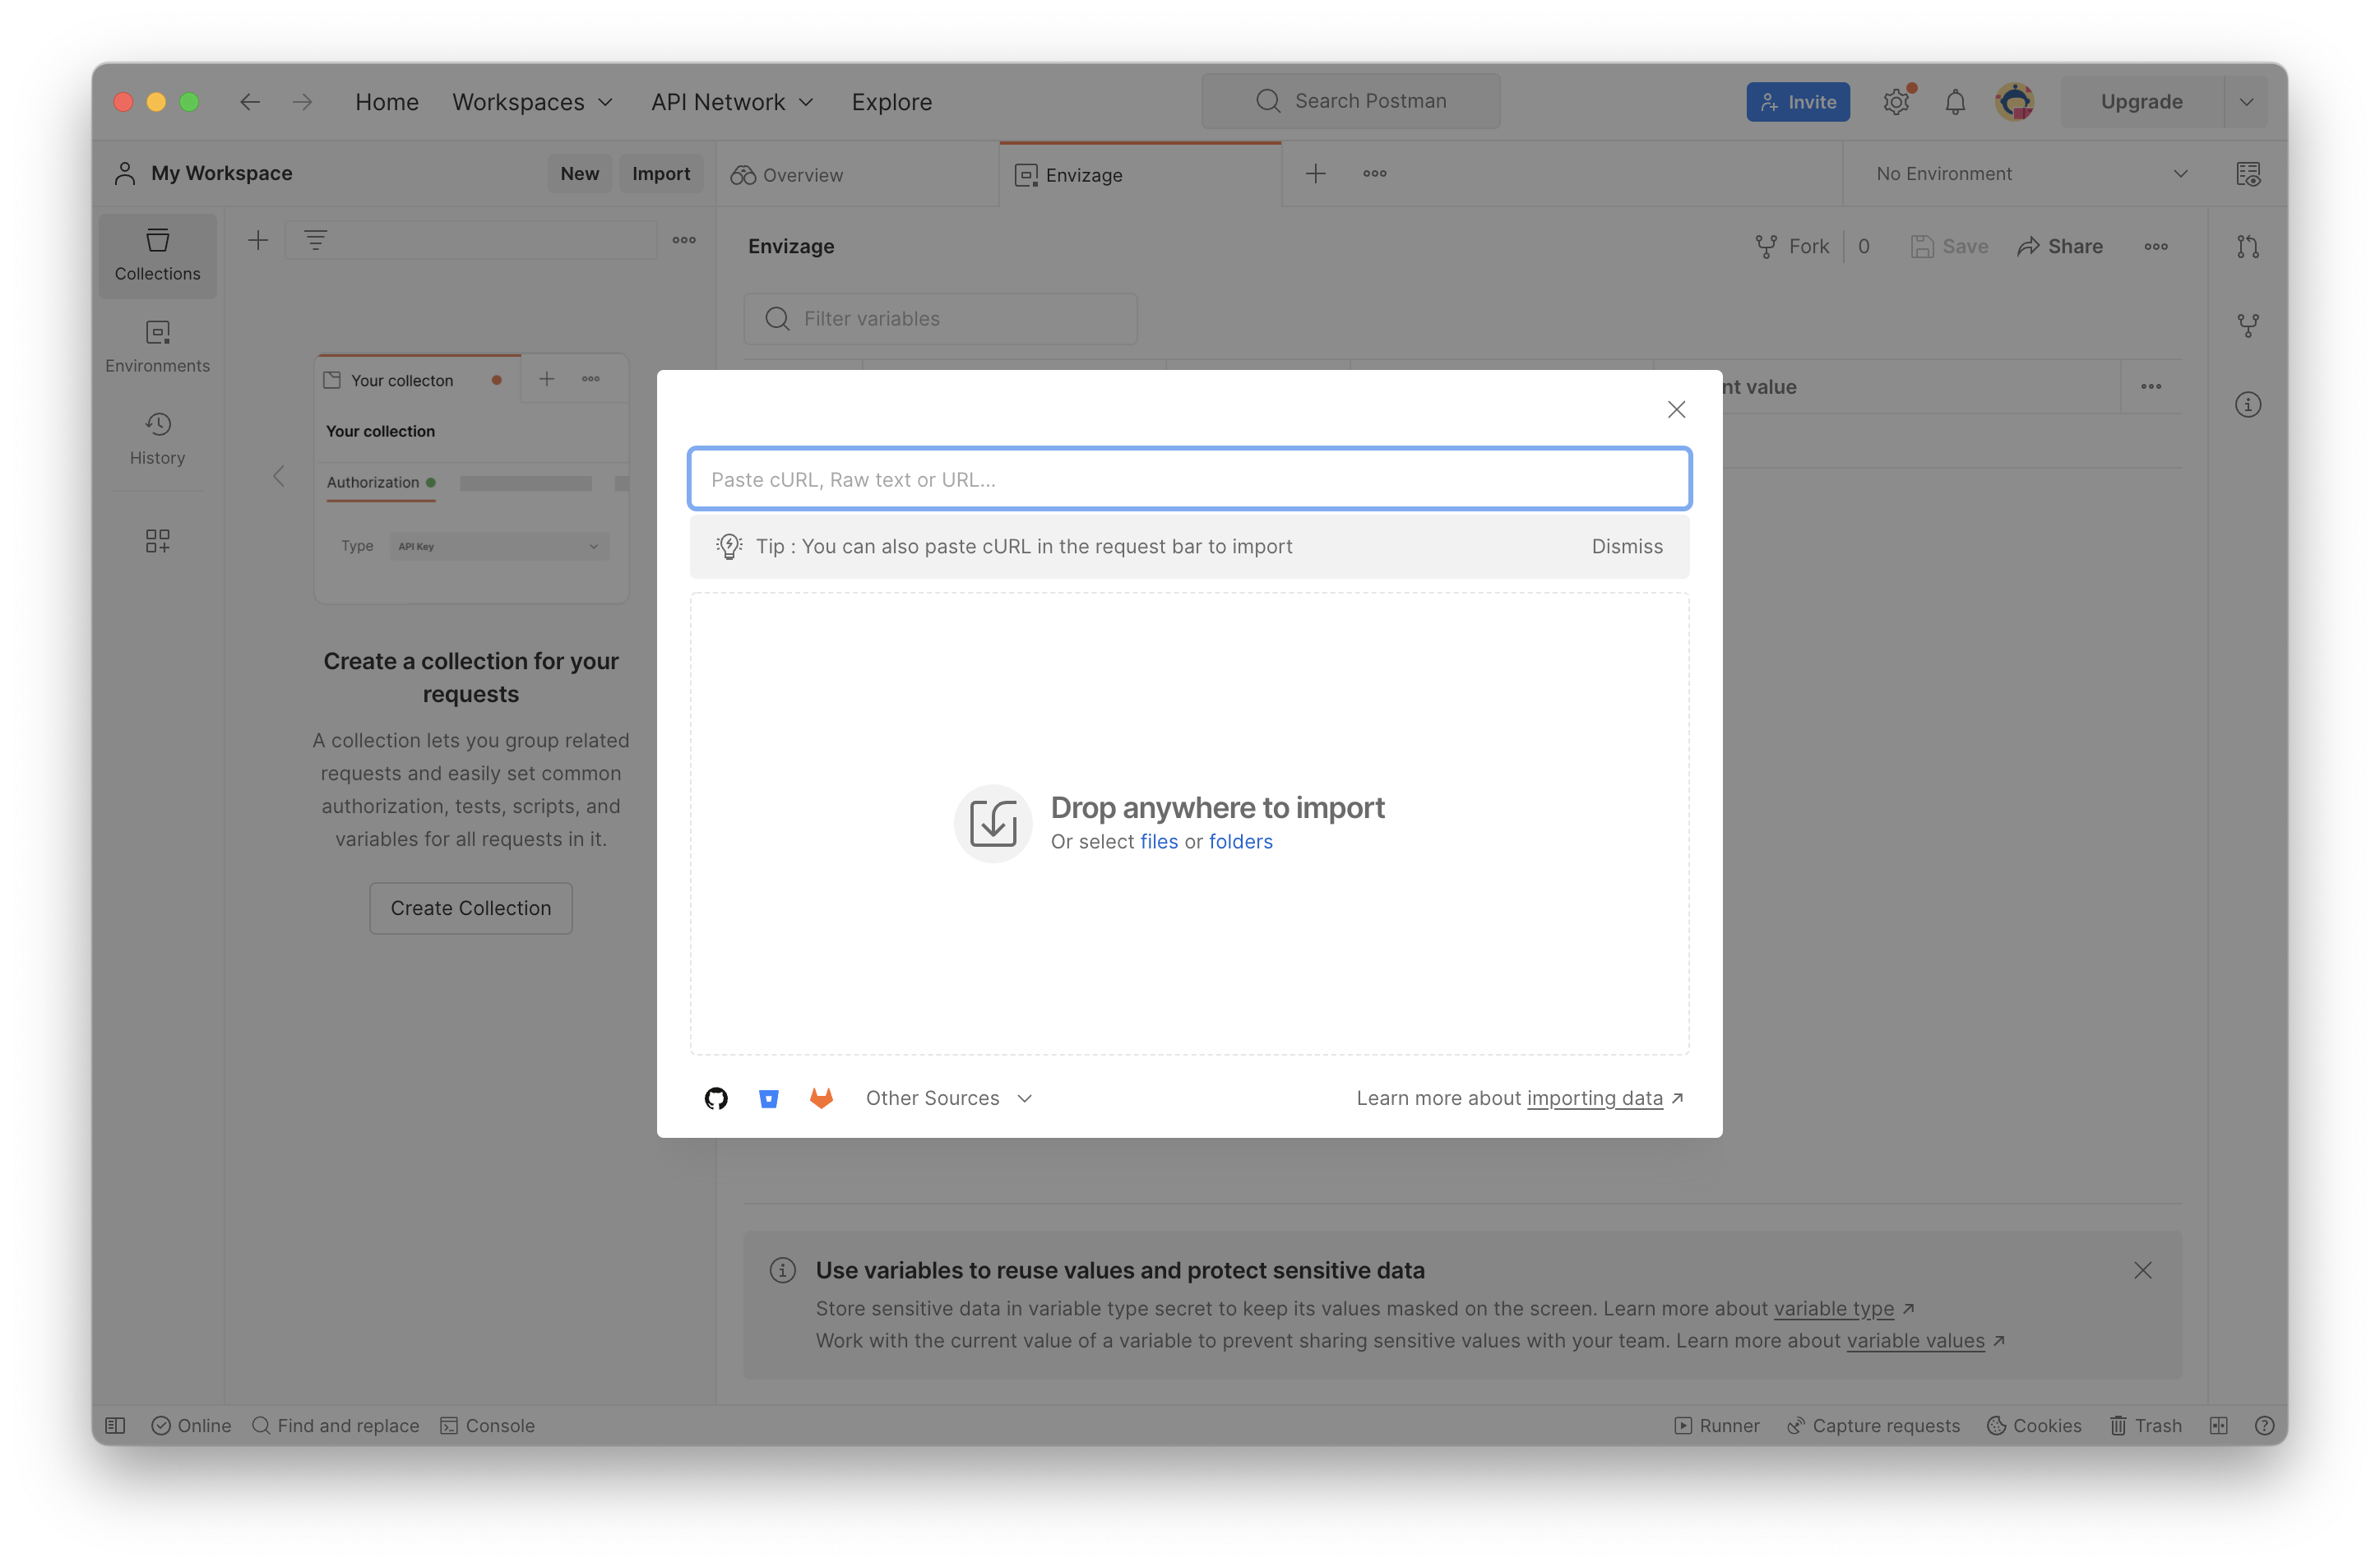
Task: Open Runner from status bar
Action: pos(1716,1425)
